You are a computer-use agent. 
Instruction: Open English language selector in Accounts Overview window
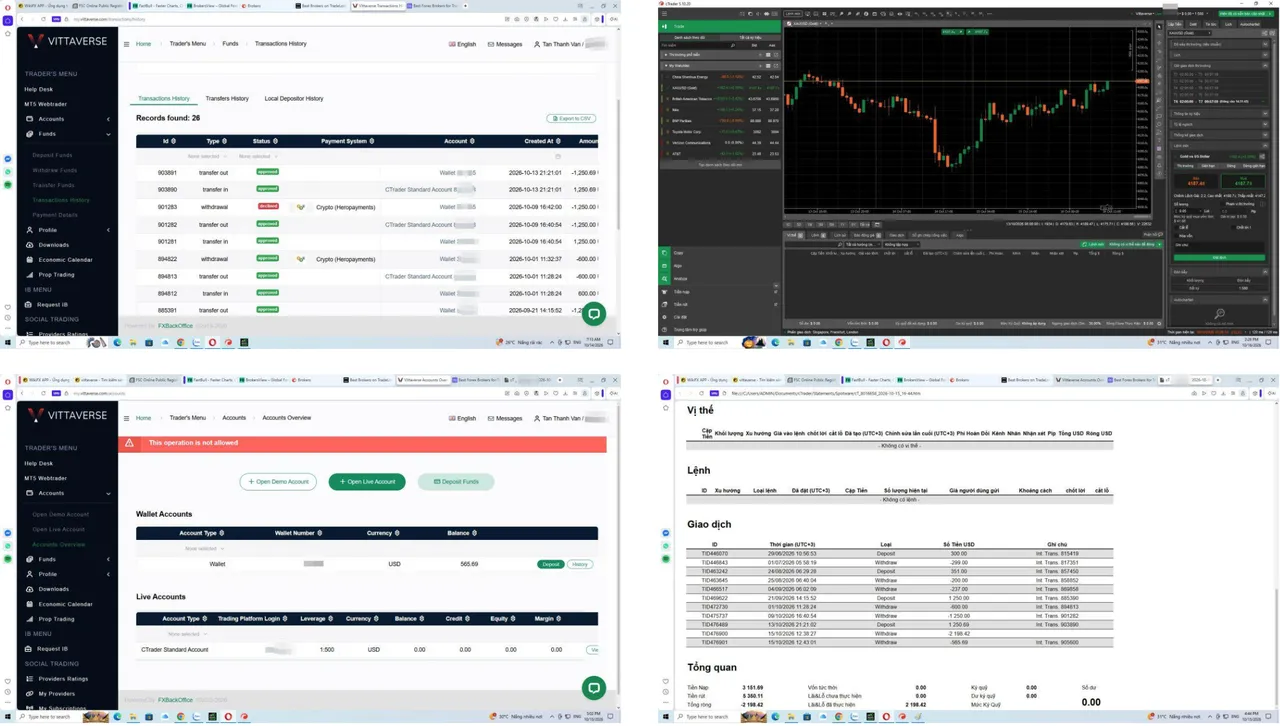pyautogui.click(x=463, y=418)
